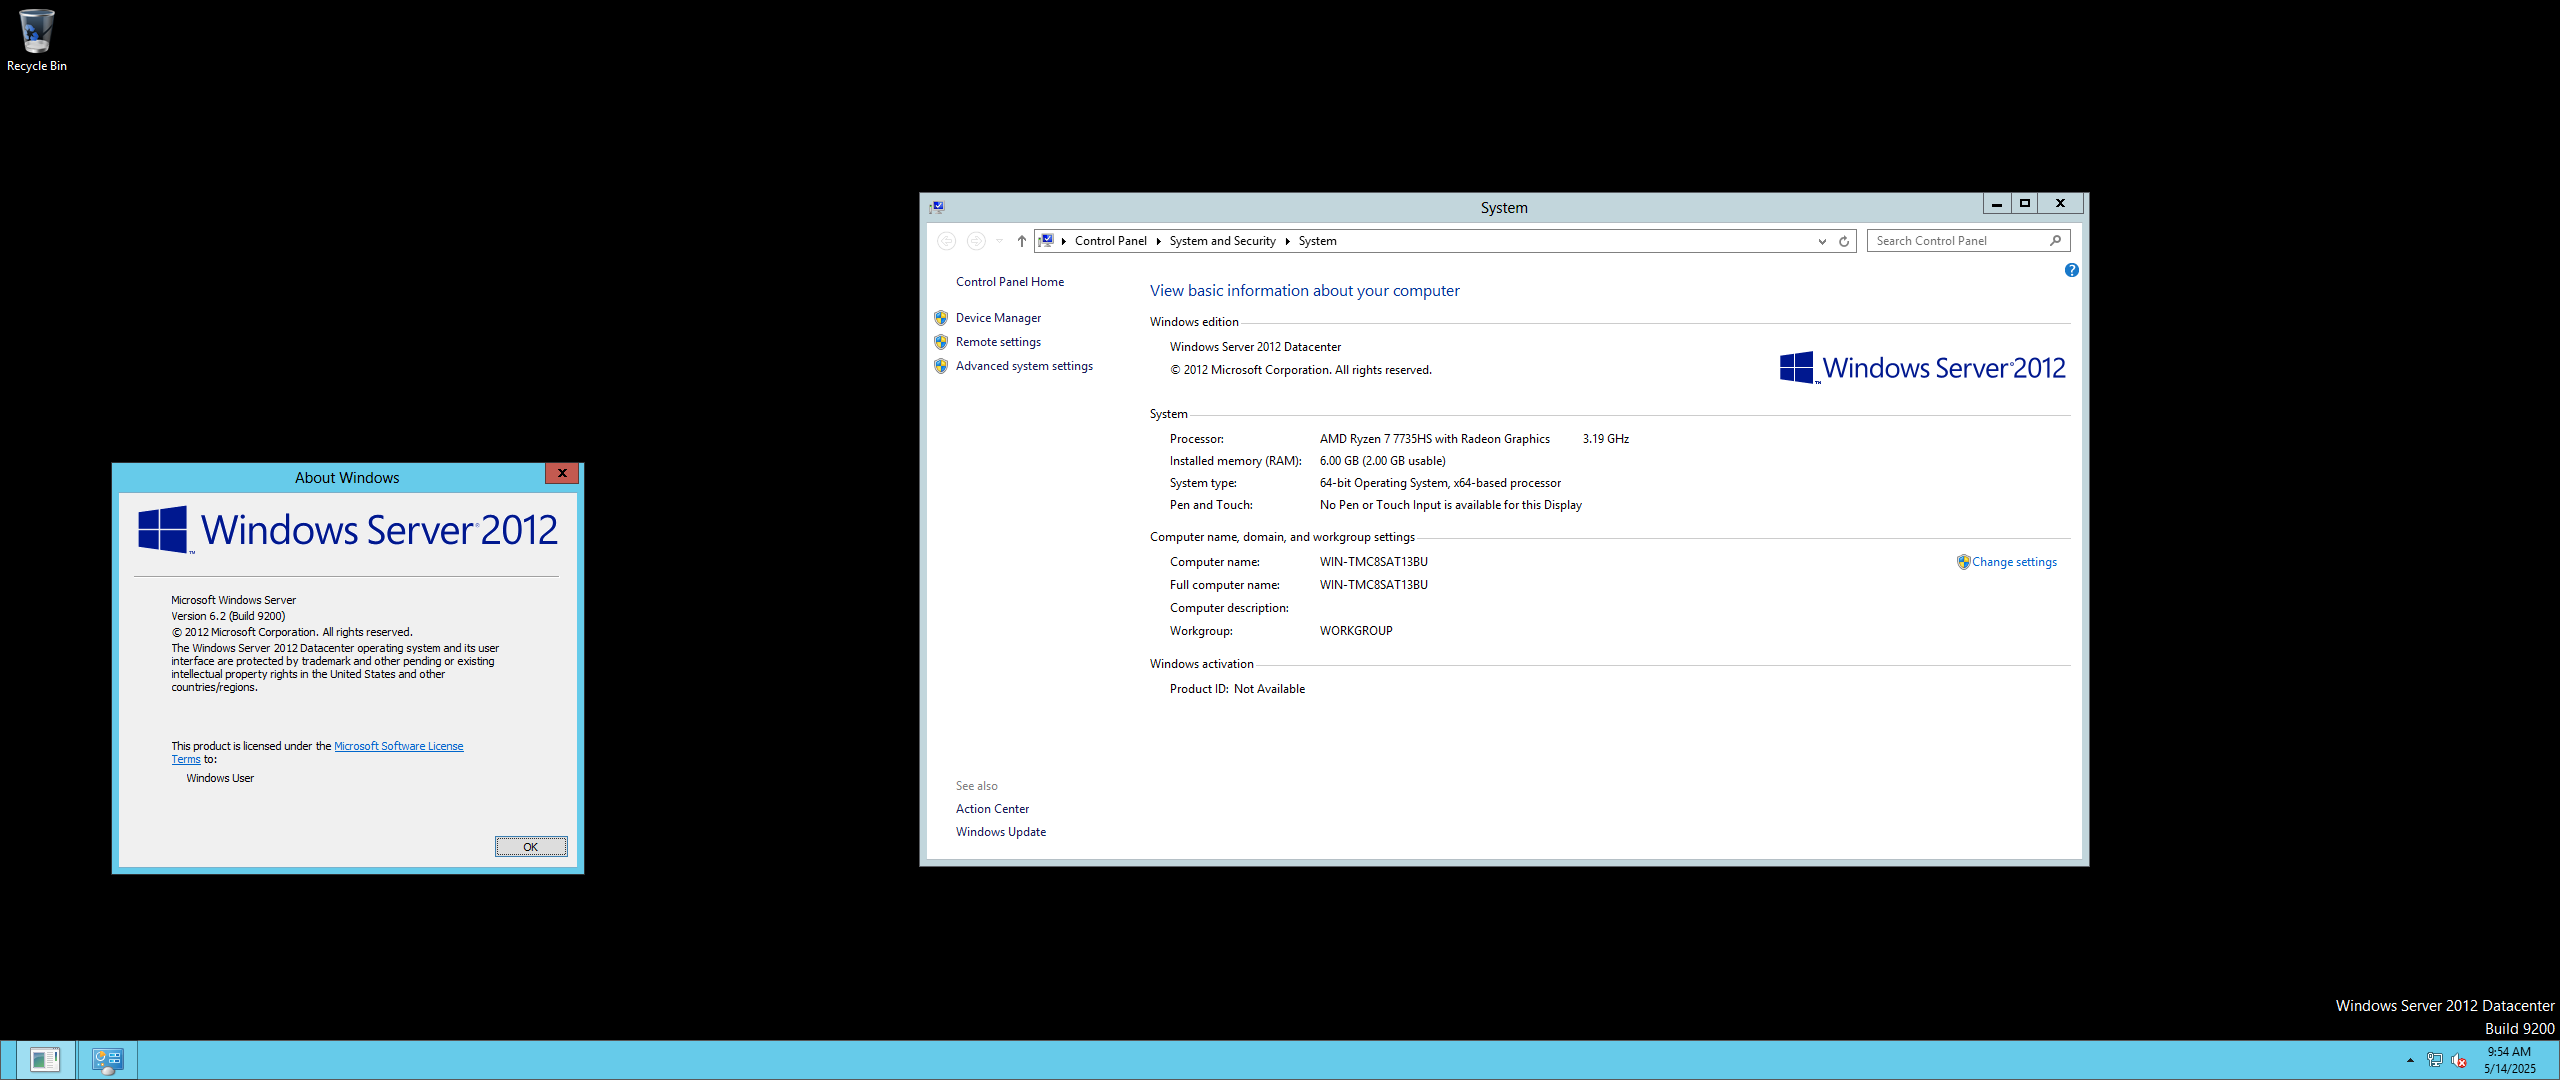Click 'Windows Server 2012 Datacenter' edition text in System window

(x=1255, y=347)
